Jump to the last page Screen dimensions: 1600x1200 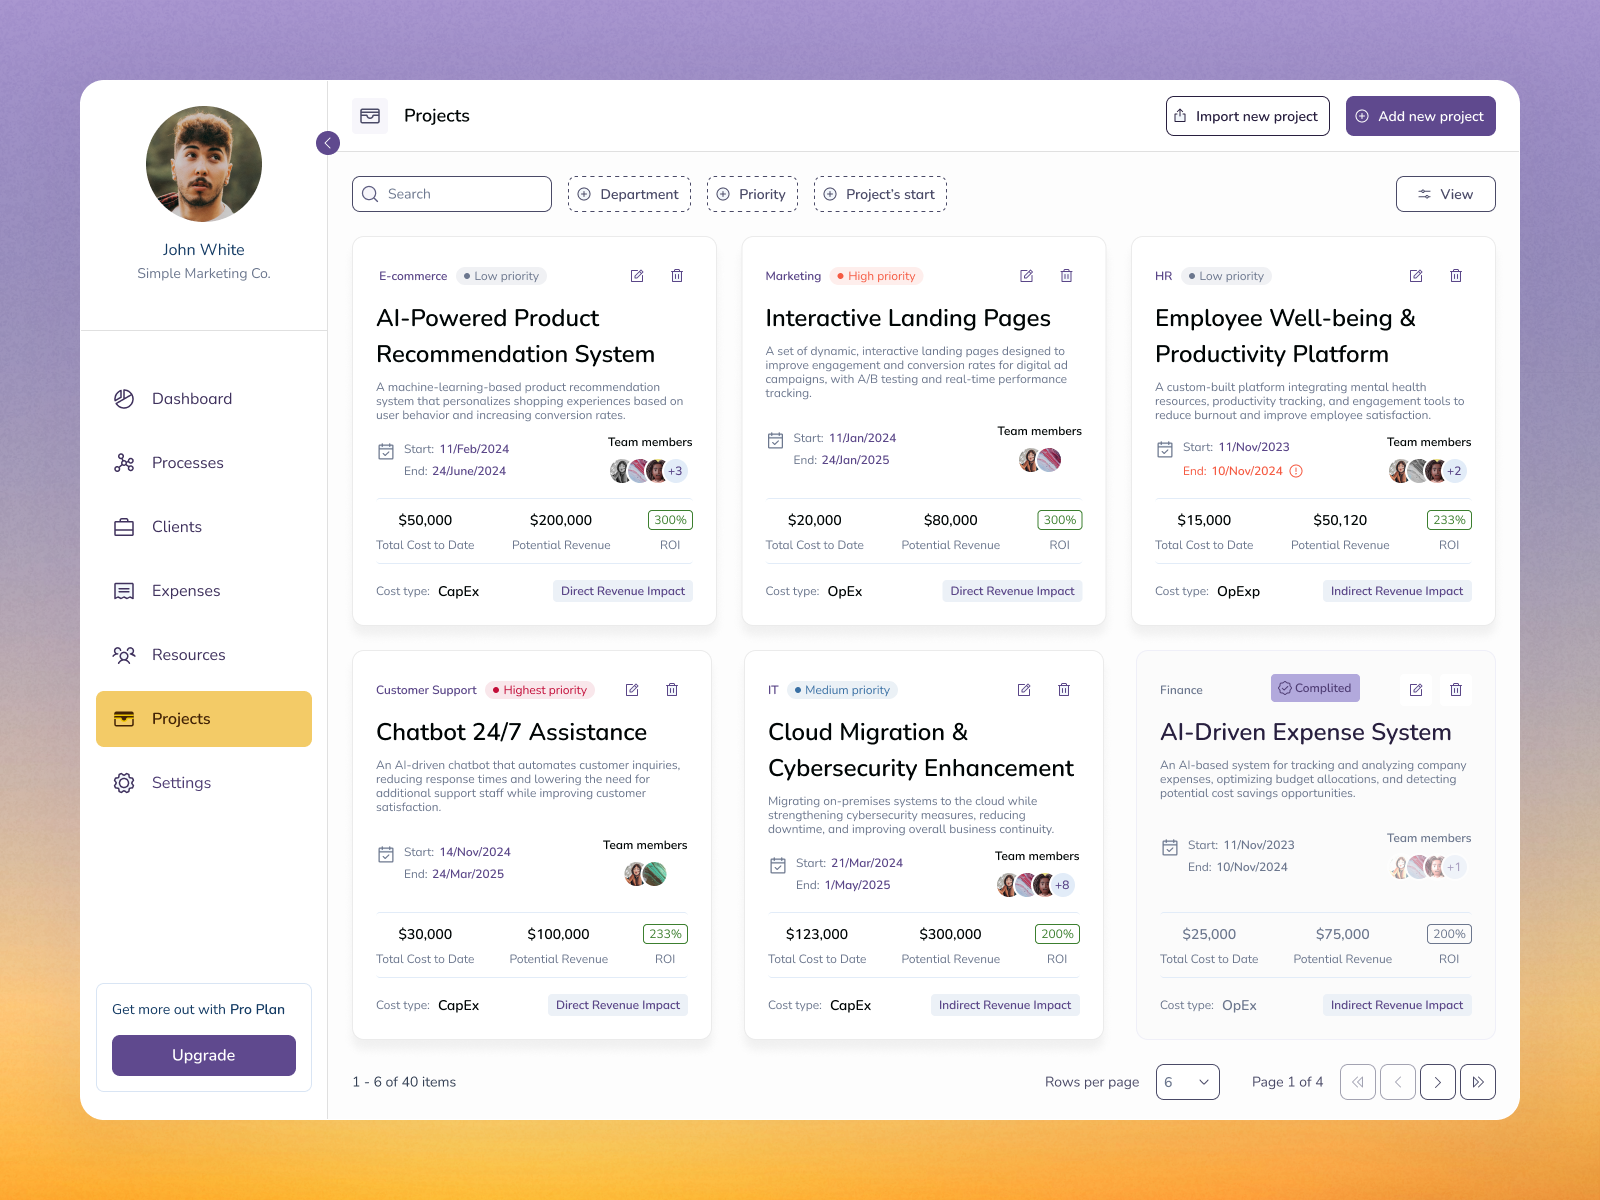click(x=1478, y=1082)
